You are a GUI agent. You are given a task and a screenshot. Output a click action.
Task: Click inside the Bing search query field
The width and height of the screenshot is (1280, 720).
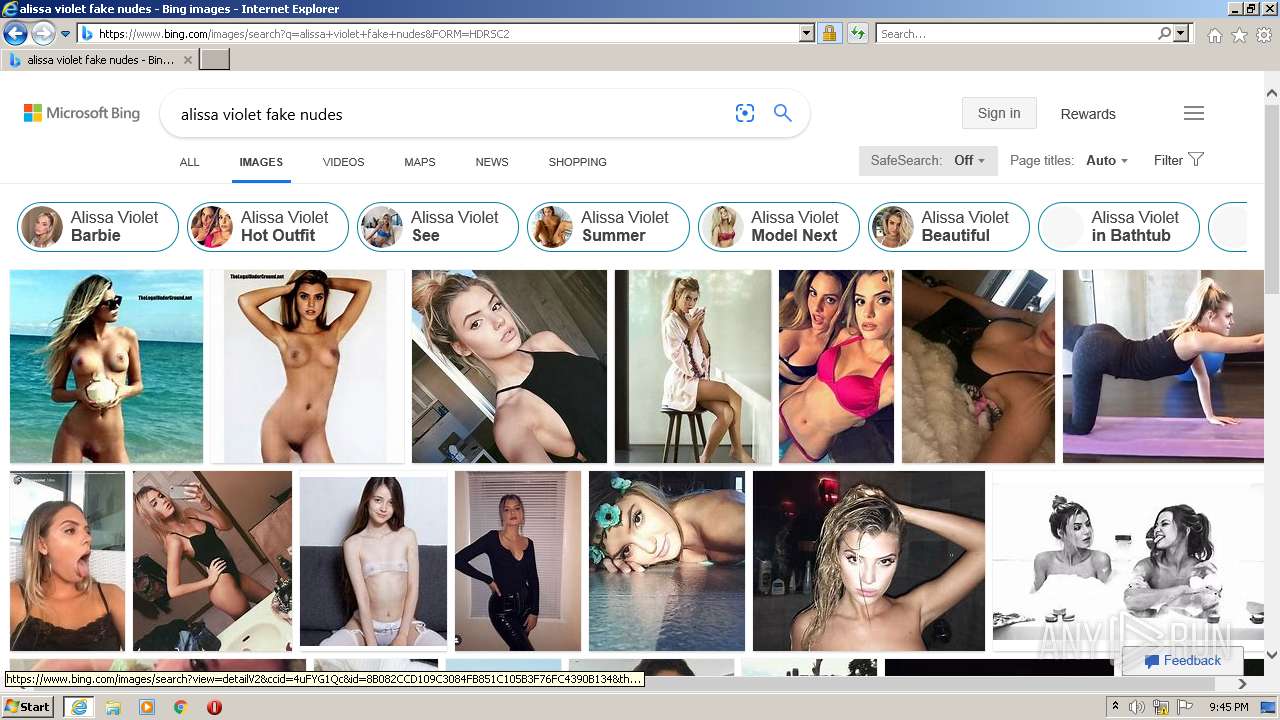tap(450, 114)
